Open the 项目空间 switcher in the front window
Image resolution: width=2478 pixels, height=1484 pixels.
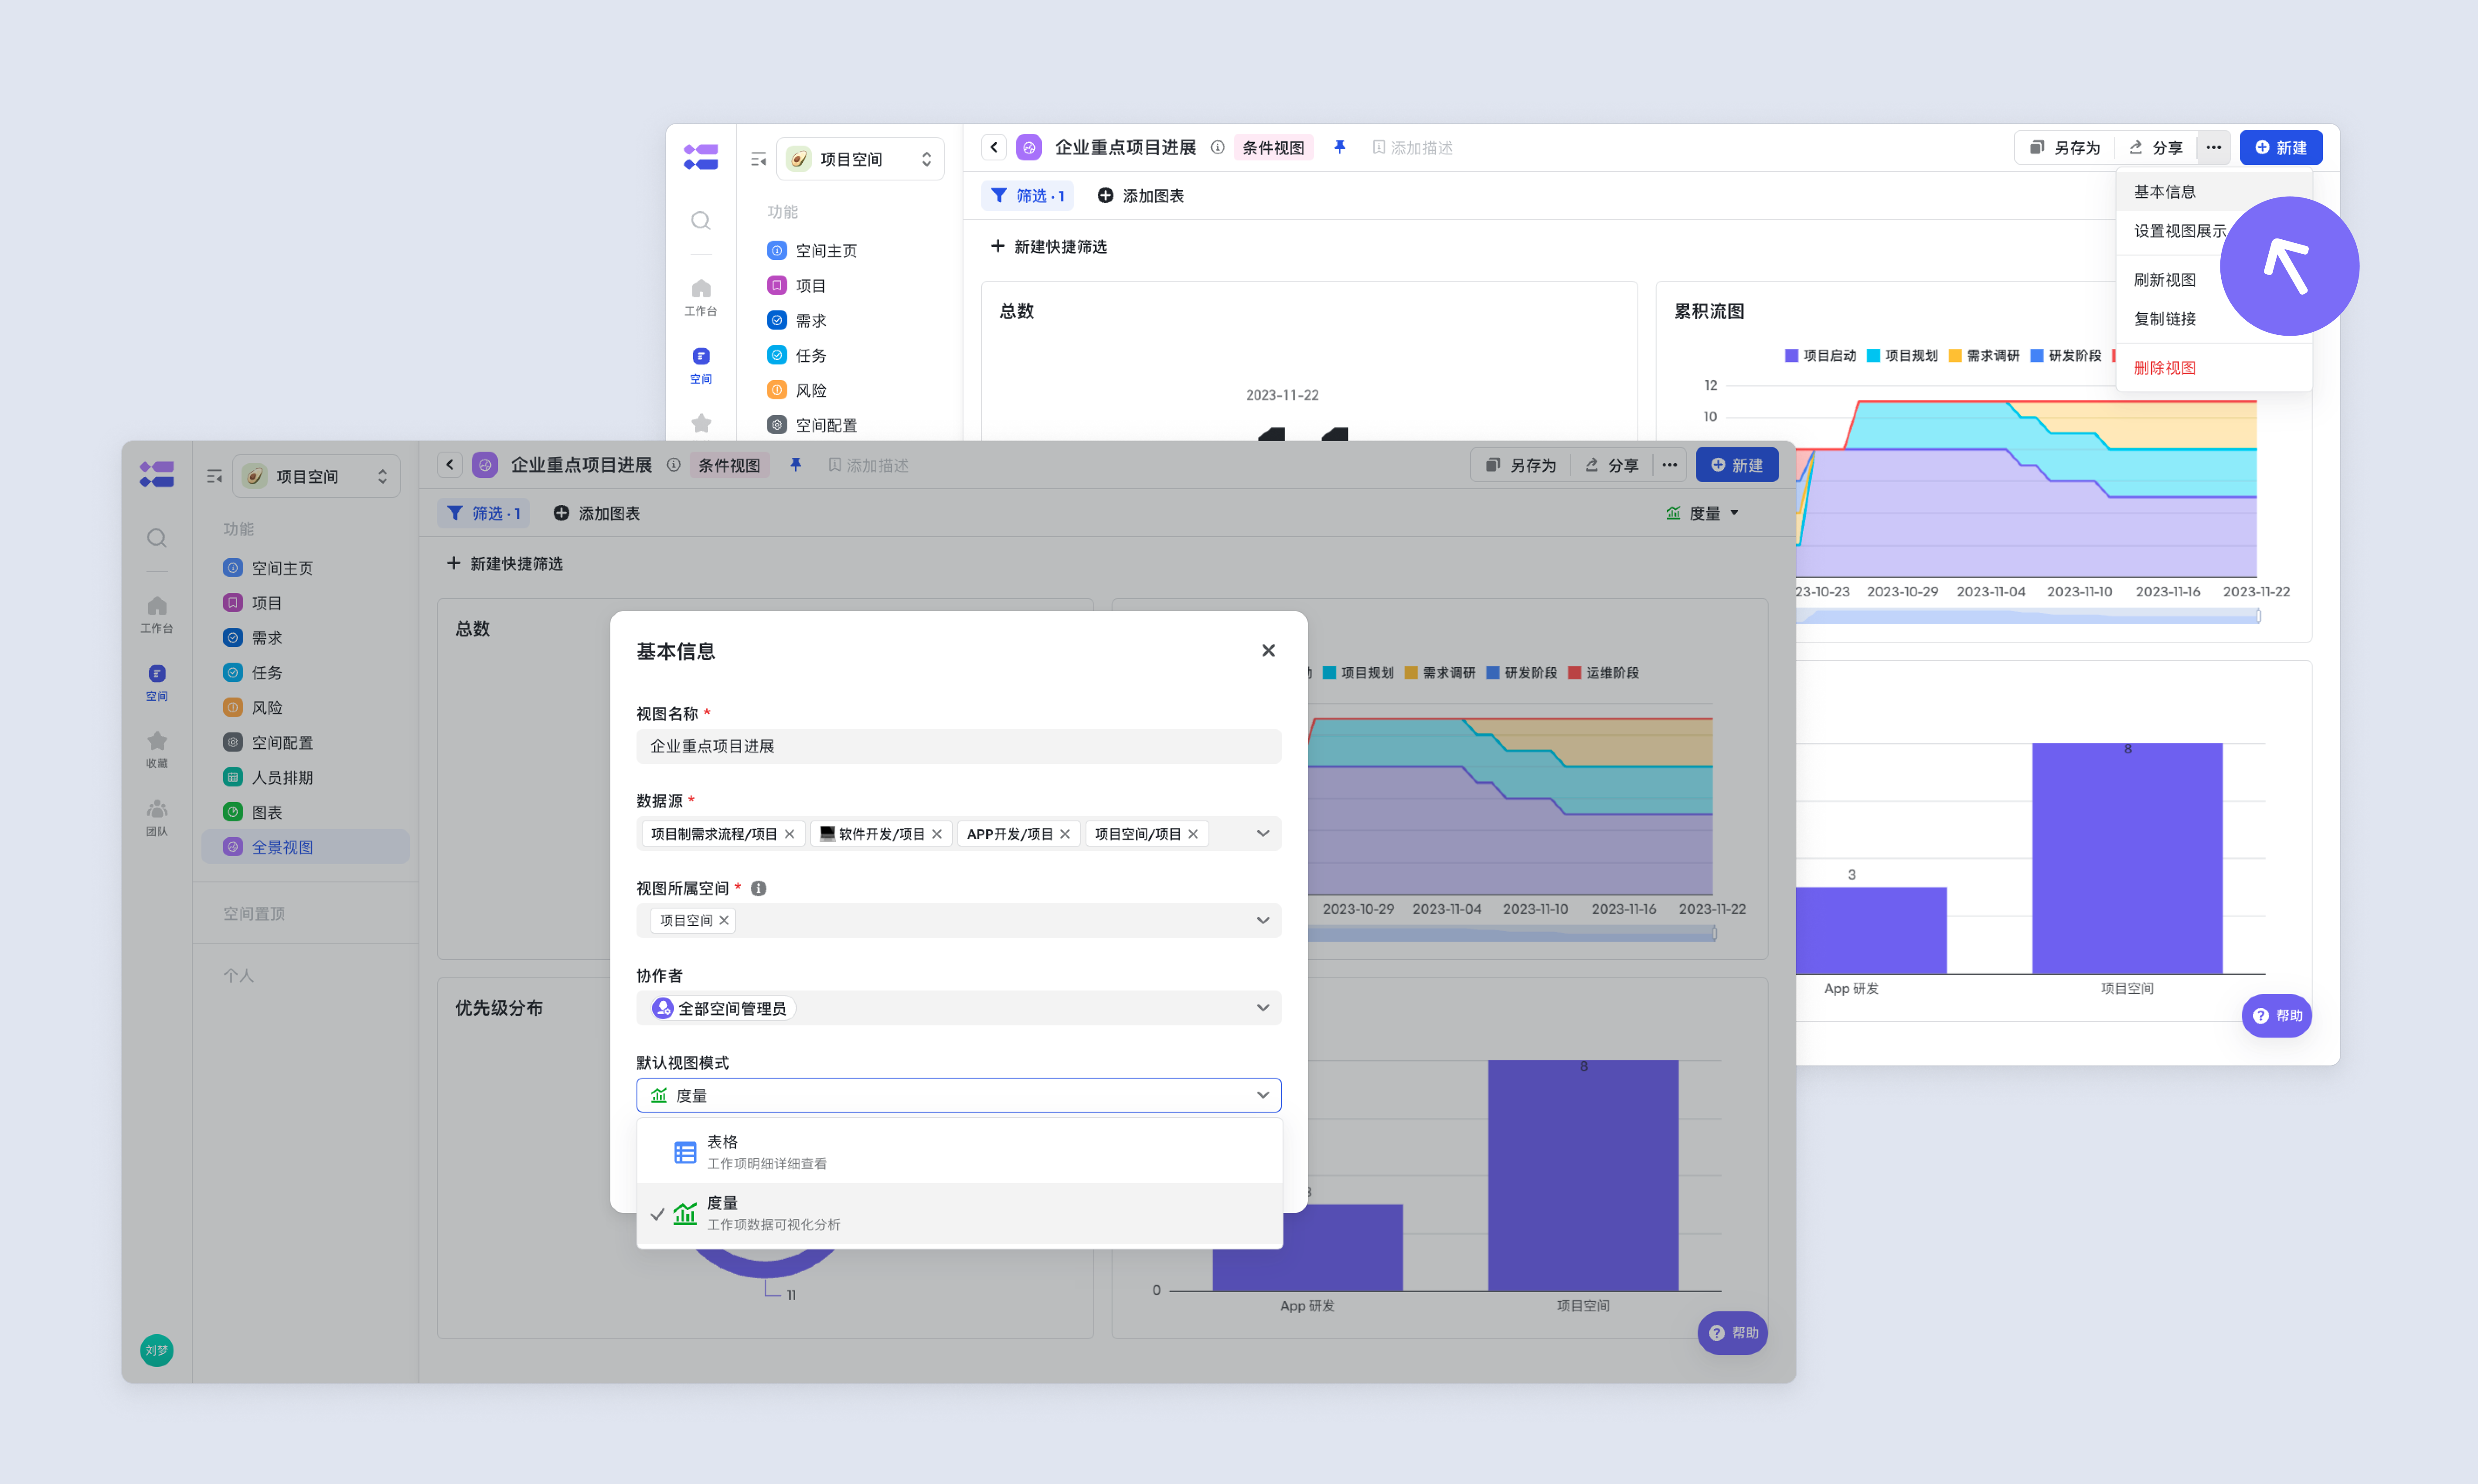[x=316, y=476]
